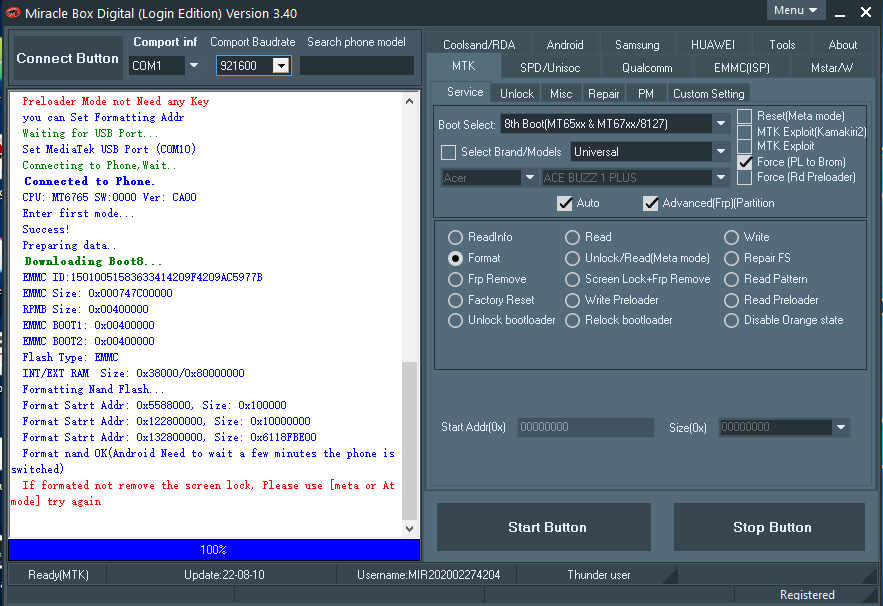Click the Start Button
This screenshot has height=606, width=883.
click(544, 527)
